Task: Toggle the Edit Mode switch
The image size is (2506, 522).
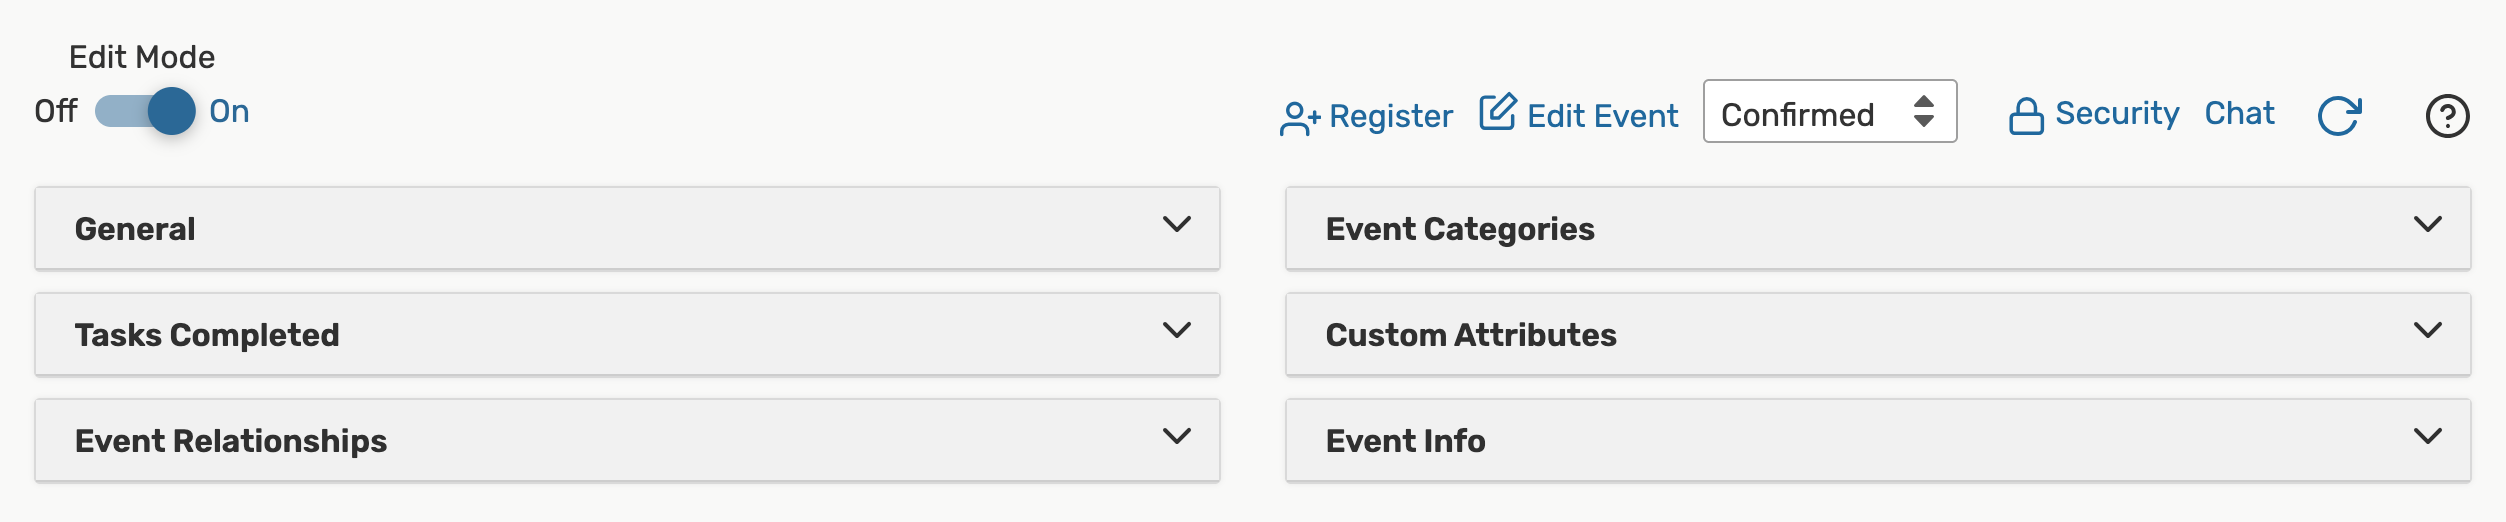Action: pyautogui.click(x=146, y=111)
